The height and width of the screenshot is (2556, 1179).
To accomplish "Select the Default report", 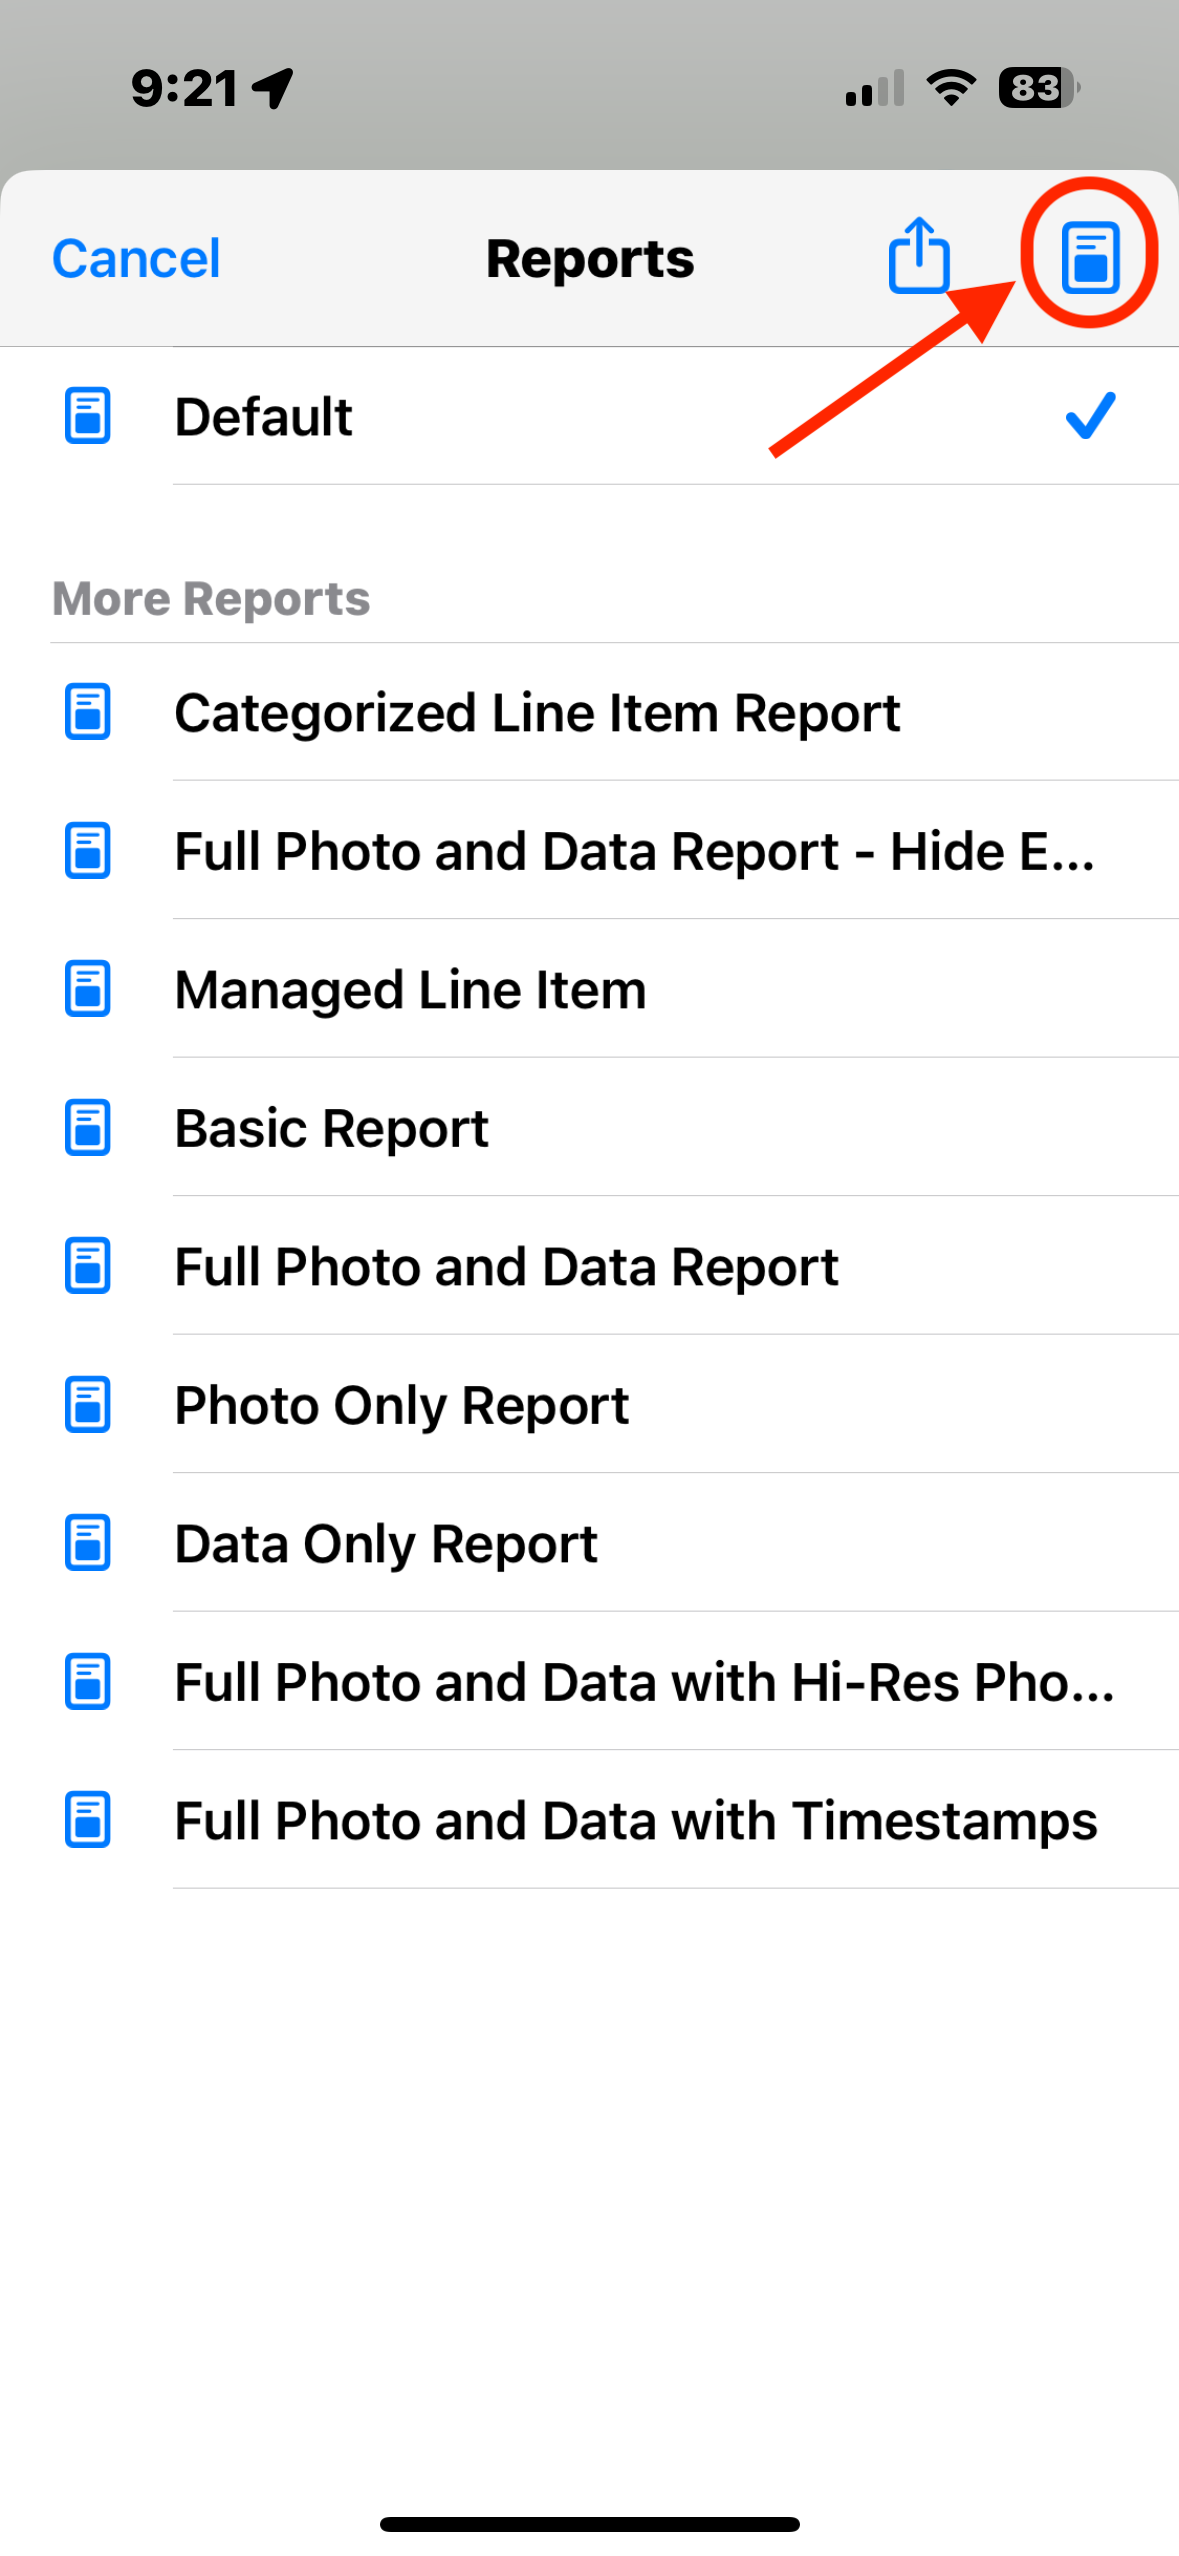I will tap(589, 416).
